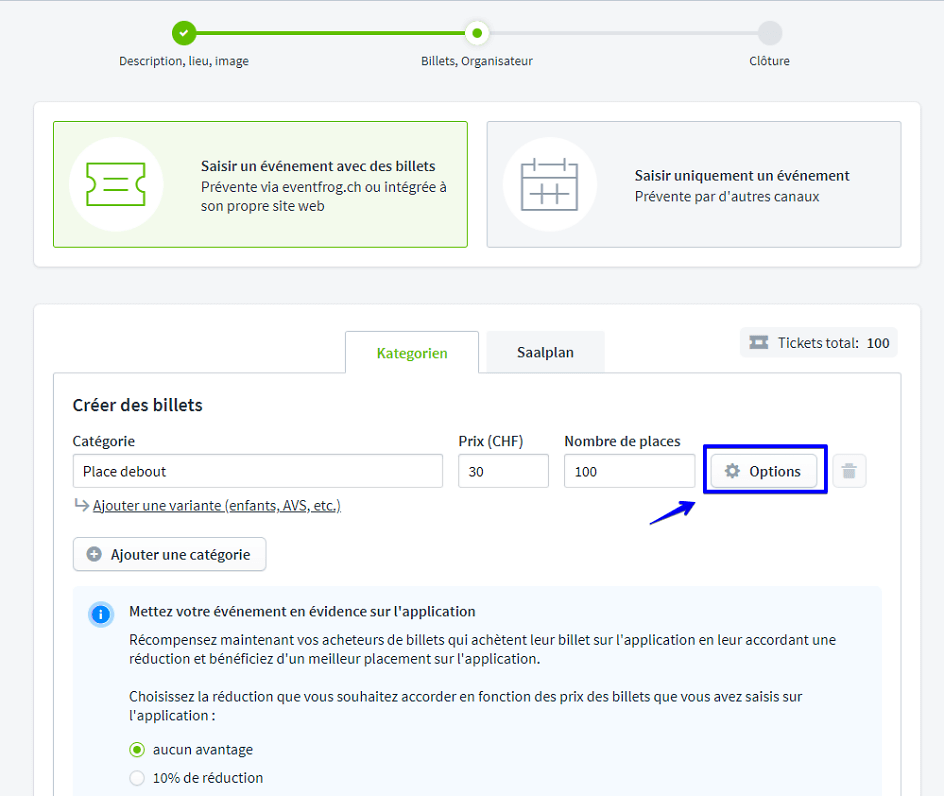Select the Kategorien tab
Viewport: 944px width, 796px height.
[x=412, y=353]
